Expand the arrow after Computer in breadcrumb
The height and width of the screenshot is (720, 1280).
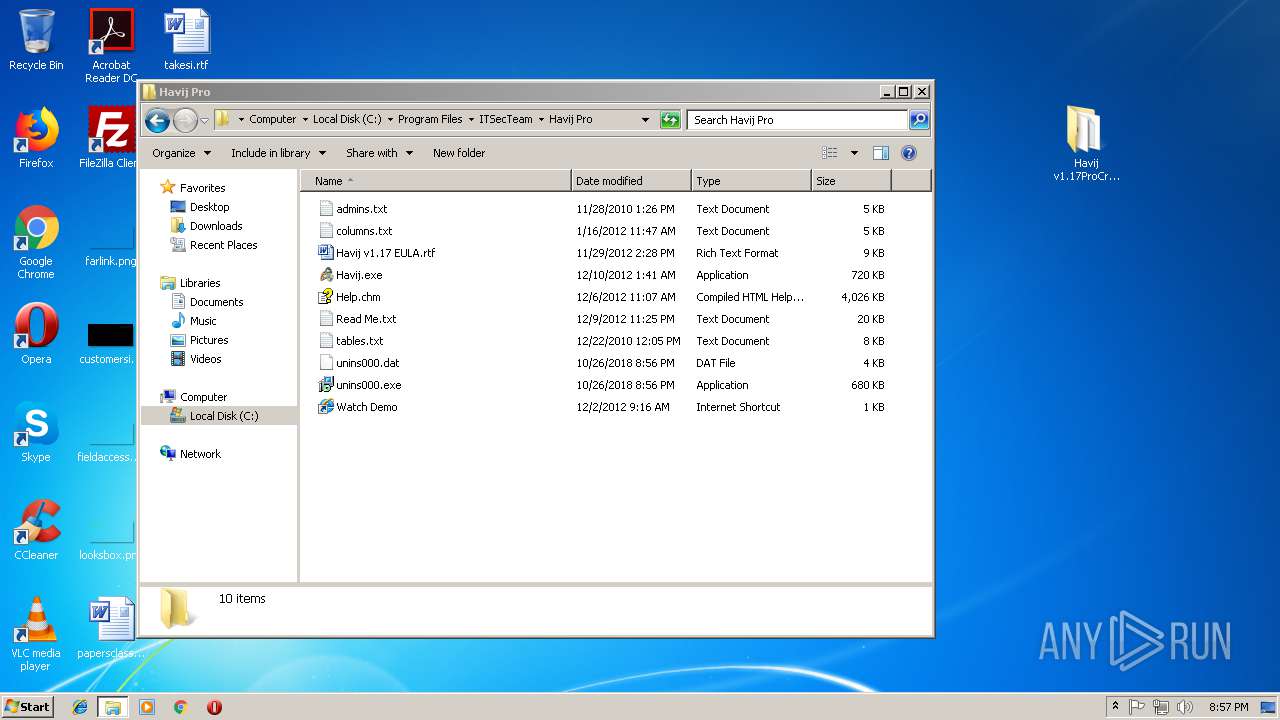[x=304, y=119]
